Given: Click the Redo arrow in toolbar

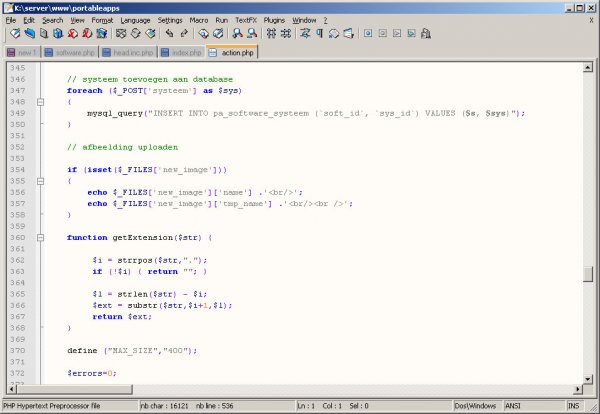Looking at the screenshot, I should (x=184, y=34).
